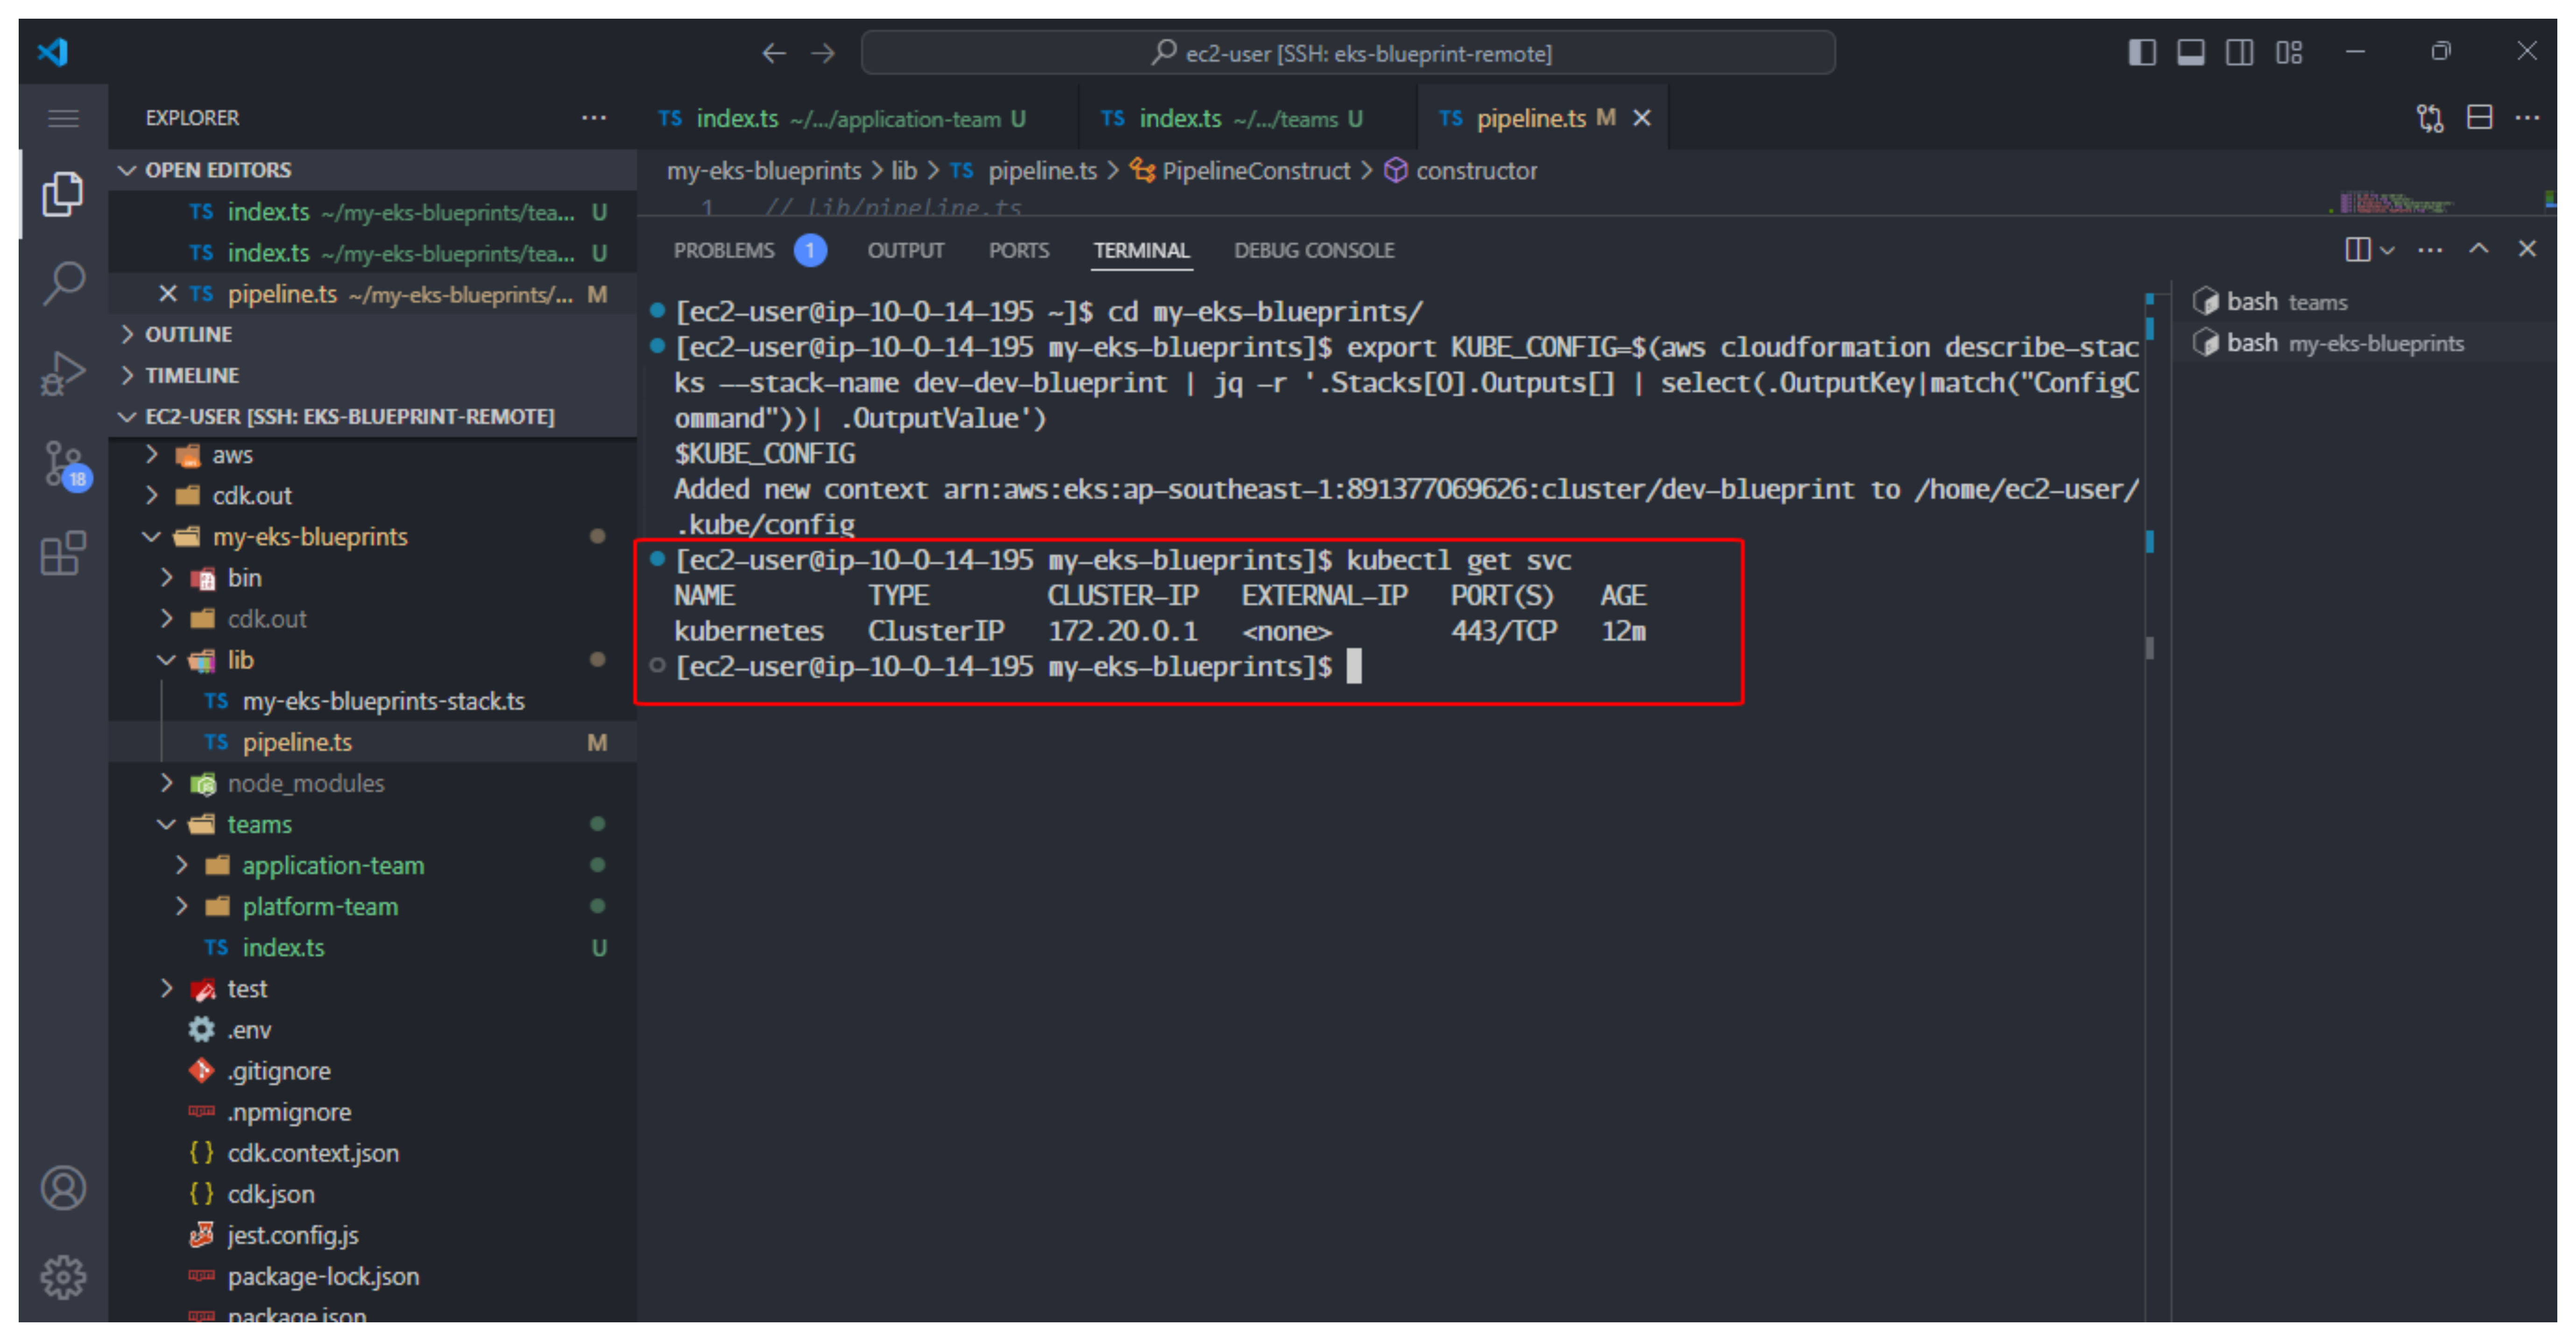This screenshot has height=1341, width=2576.
Task: Open the hamburger application menu
Action: coord(63,119)
